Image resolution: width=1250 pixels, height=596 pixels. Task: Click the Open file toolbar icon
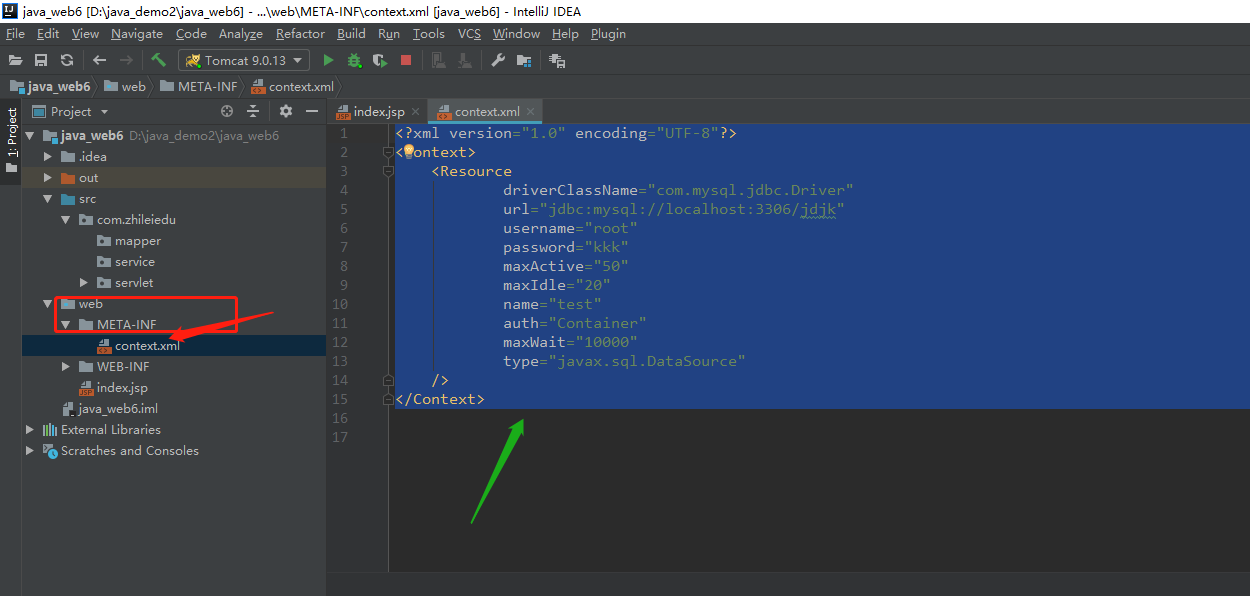click(x=16, y=60)
